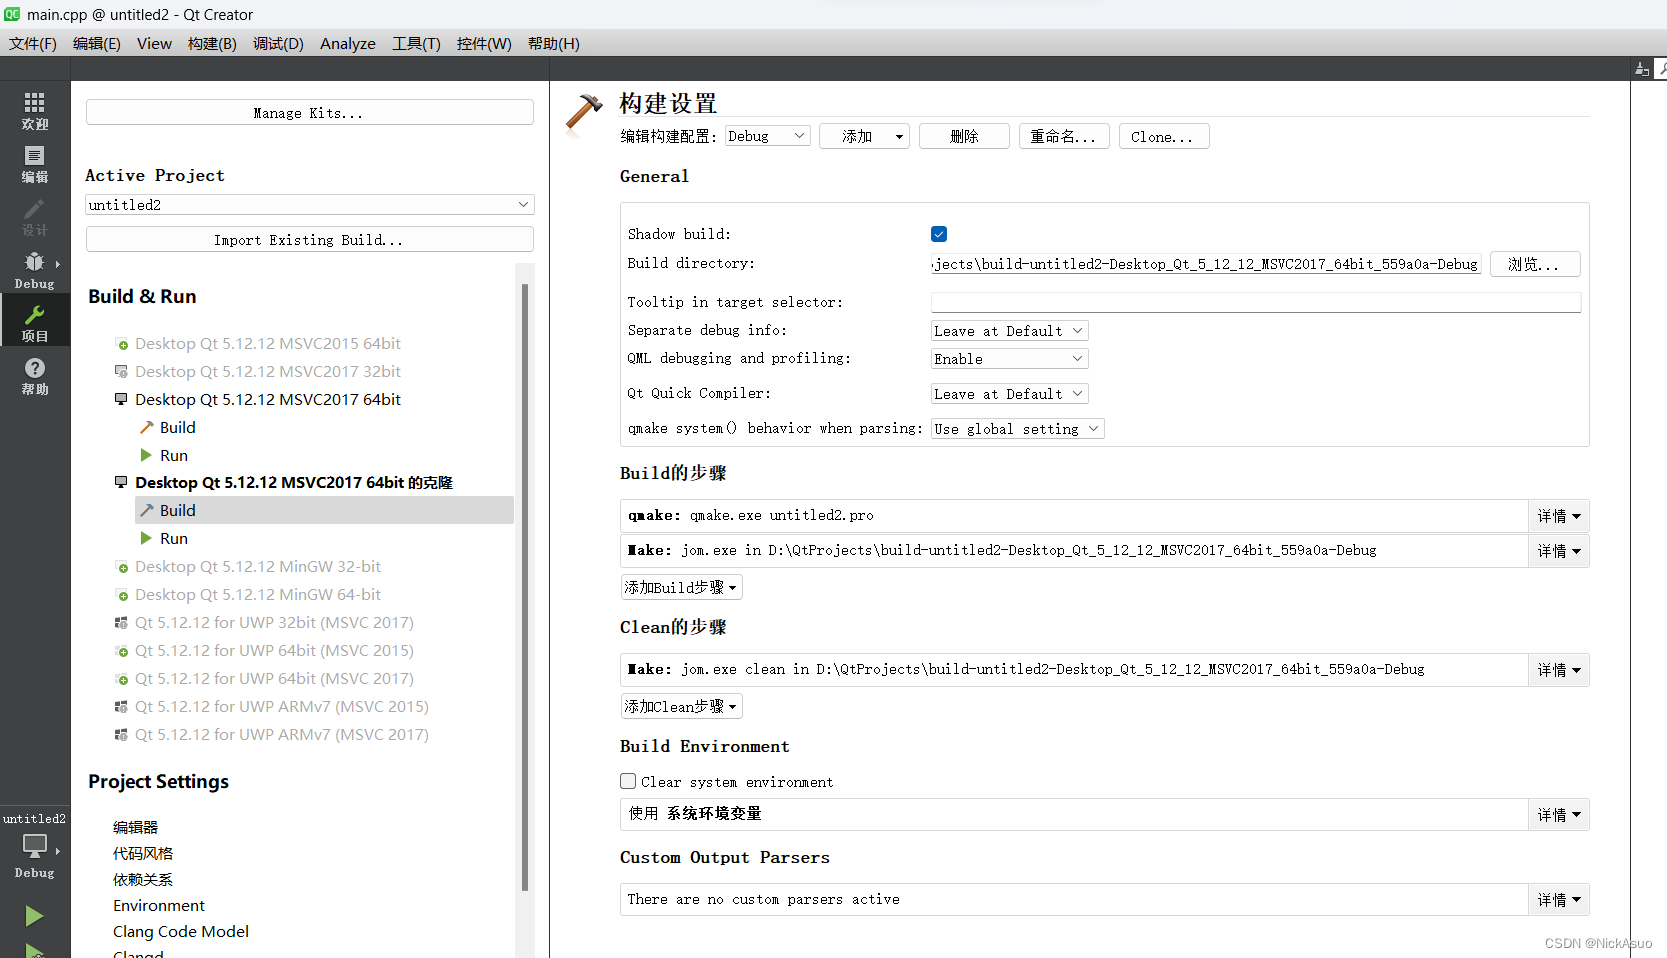Expand 详情 for Custom Output Parsers
The height and width of the screenshot is (958, 1667).
coord(1559,900)
